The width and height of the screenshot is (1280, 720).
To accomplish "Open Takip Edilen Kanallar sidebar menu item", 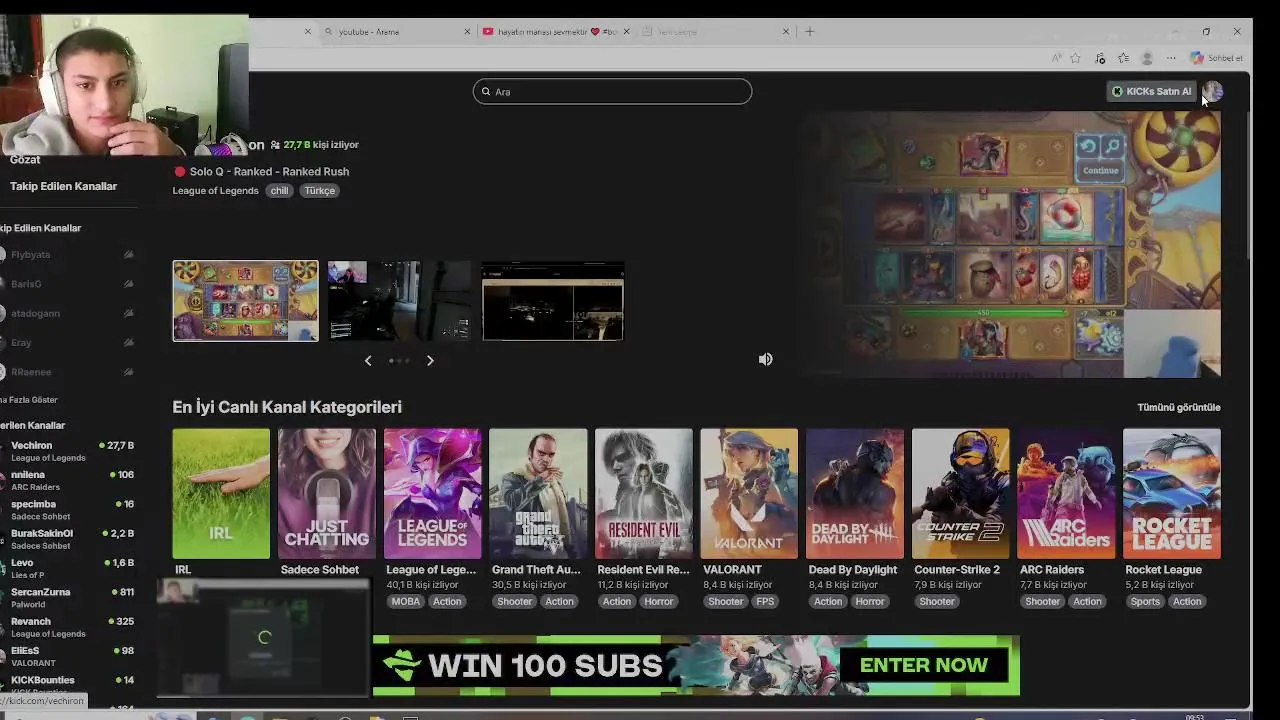I will pyautogui.click(x=63, y=186).
